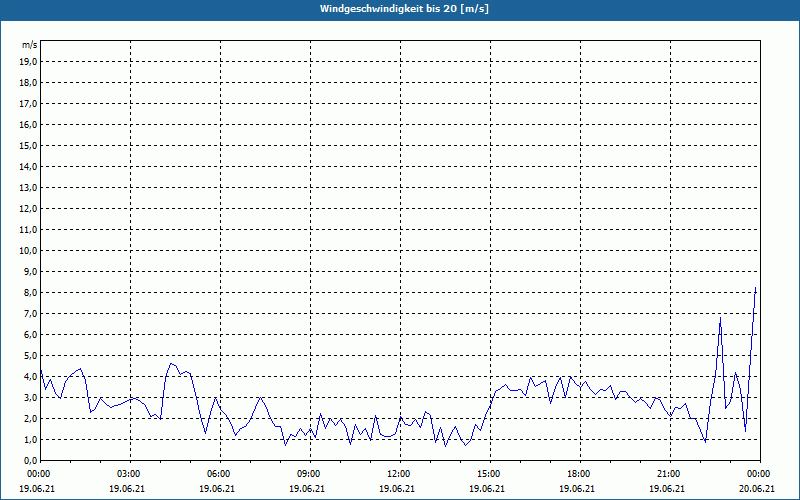
Task: Pick the '0,0' y-axis origin label
Action: pos(31,460)
